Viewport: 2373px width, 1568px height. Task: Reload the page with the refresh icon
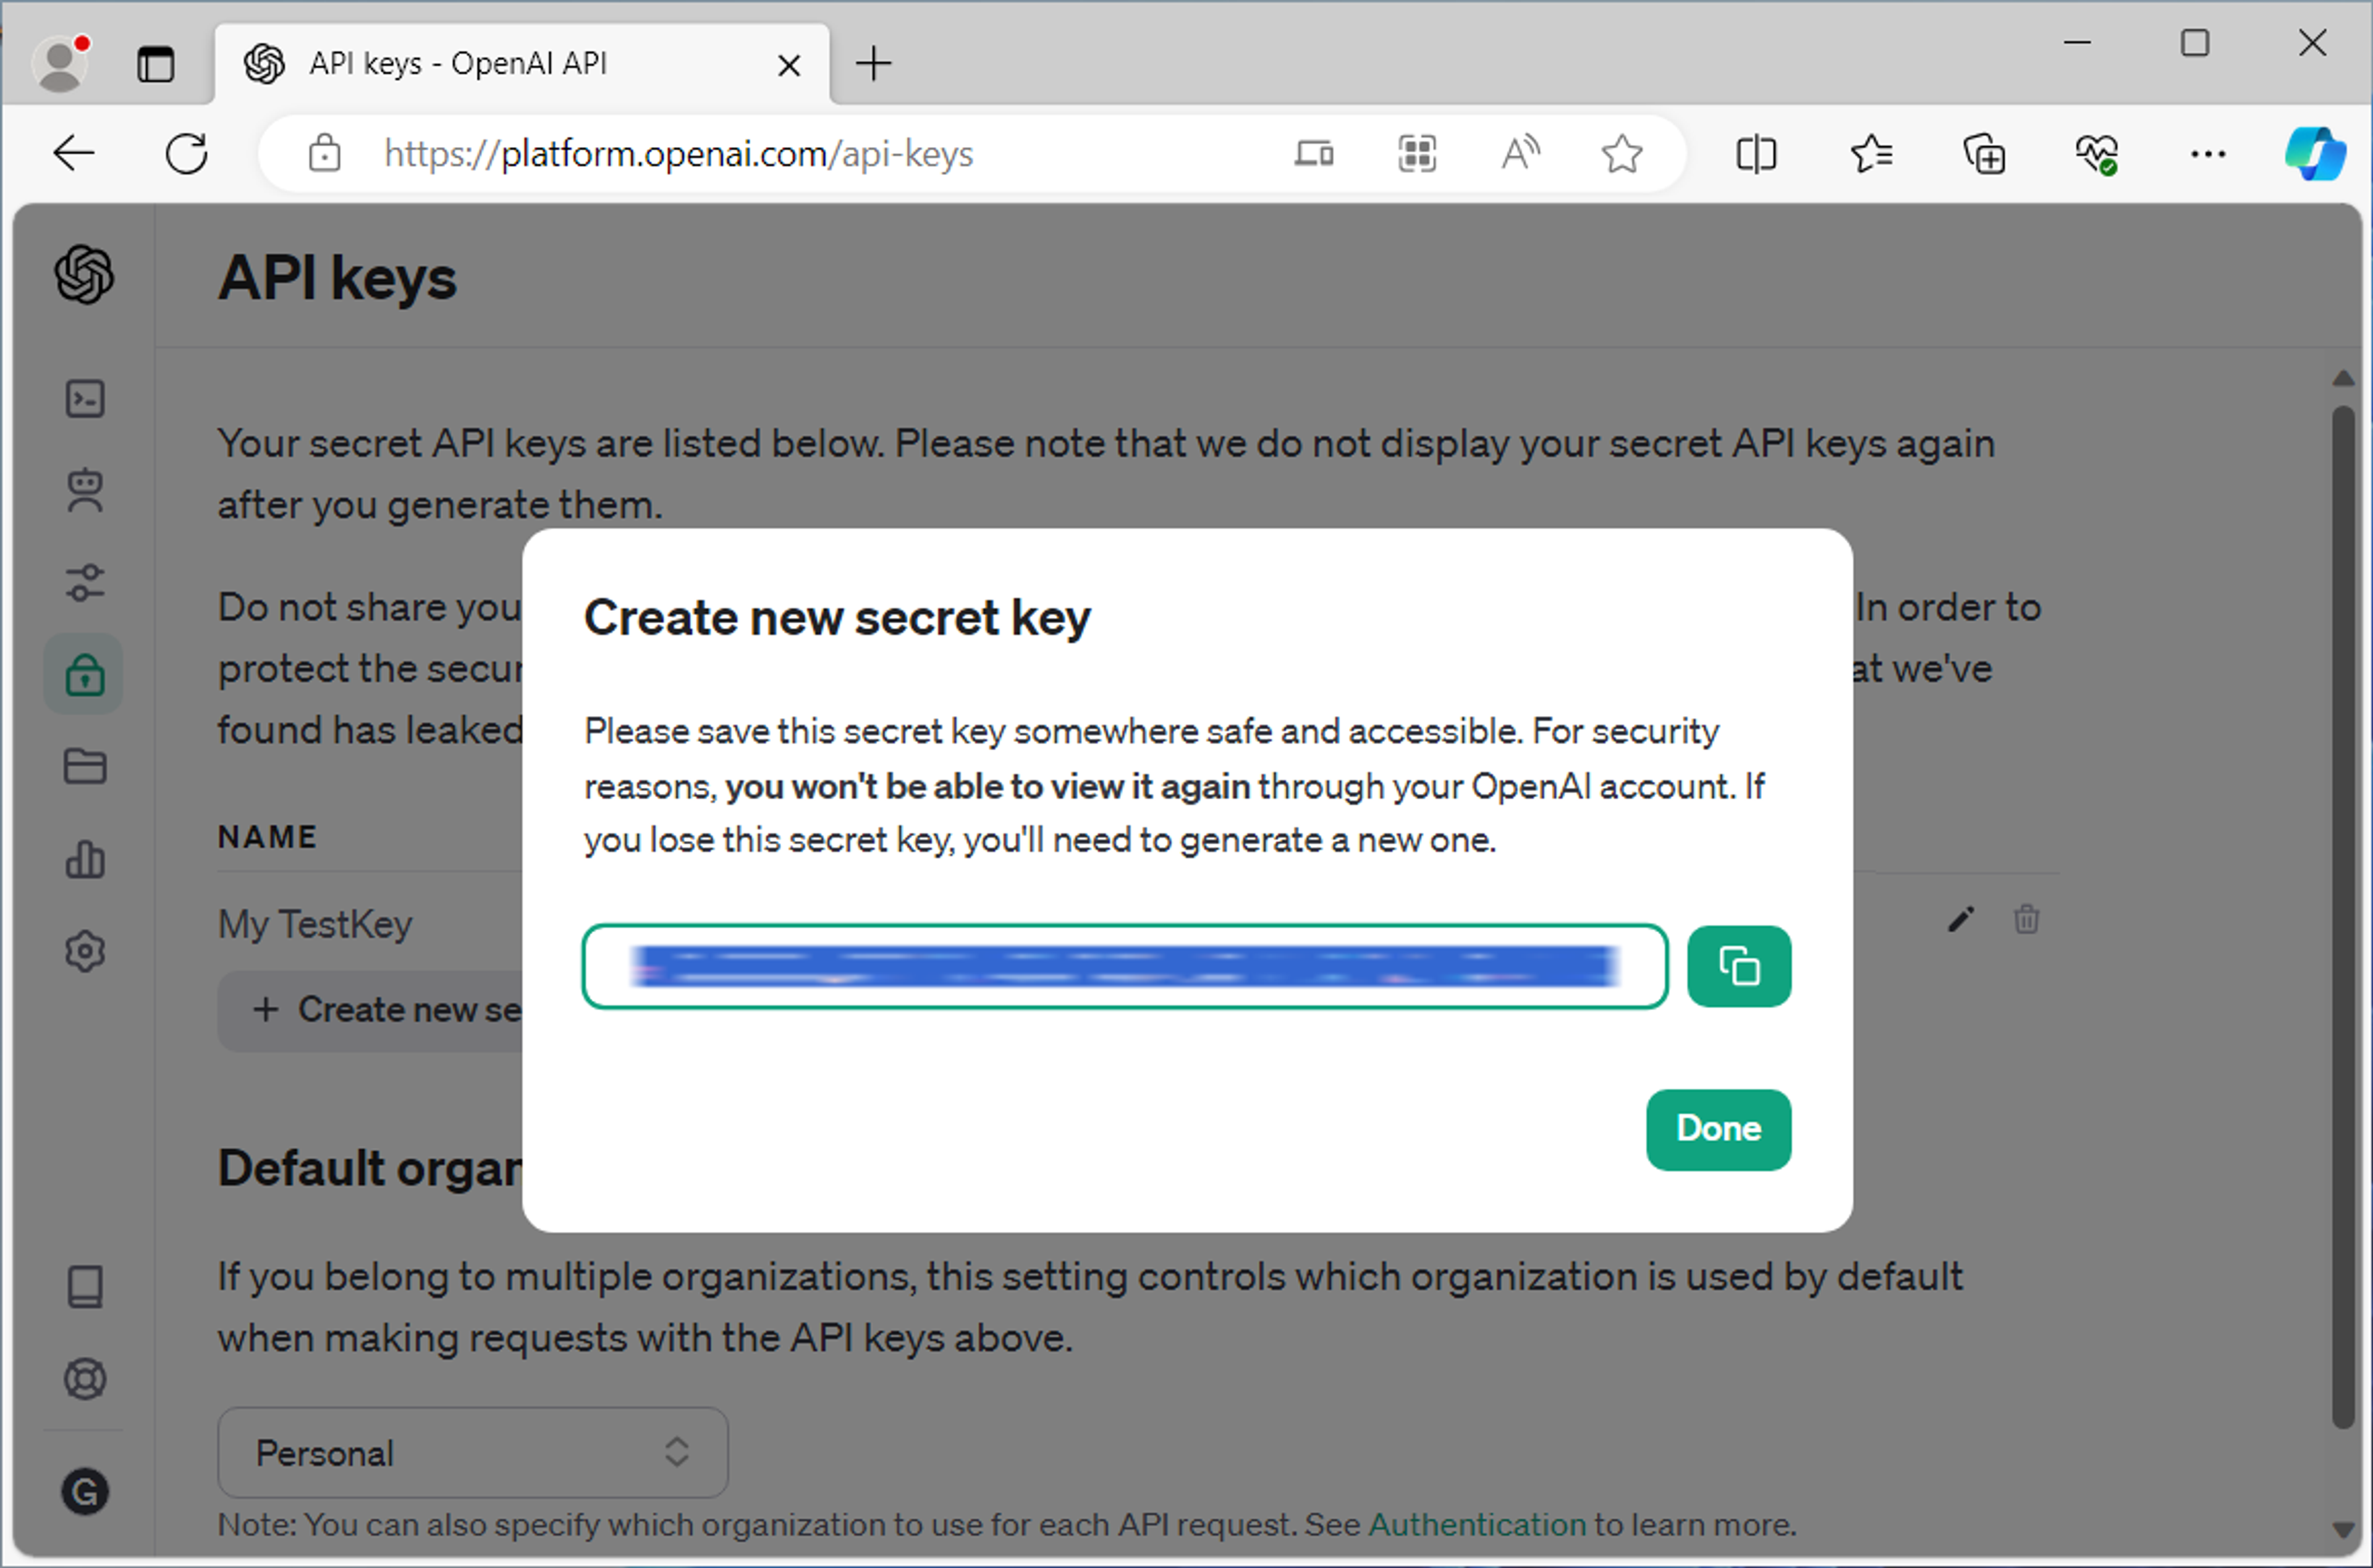click(x=187, y=154)
